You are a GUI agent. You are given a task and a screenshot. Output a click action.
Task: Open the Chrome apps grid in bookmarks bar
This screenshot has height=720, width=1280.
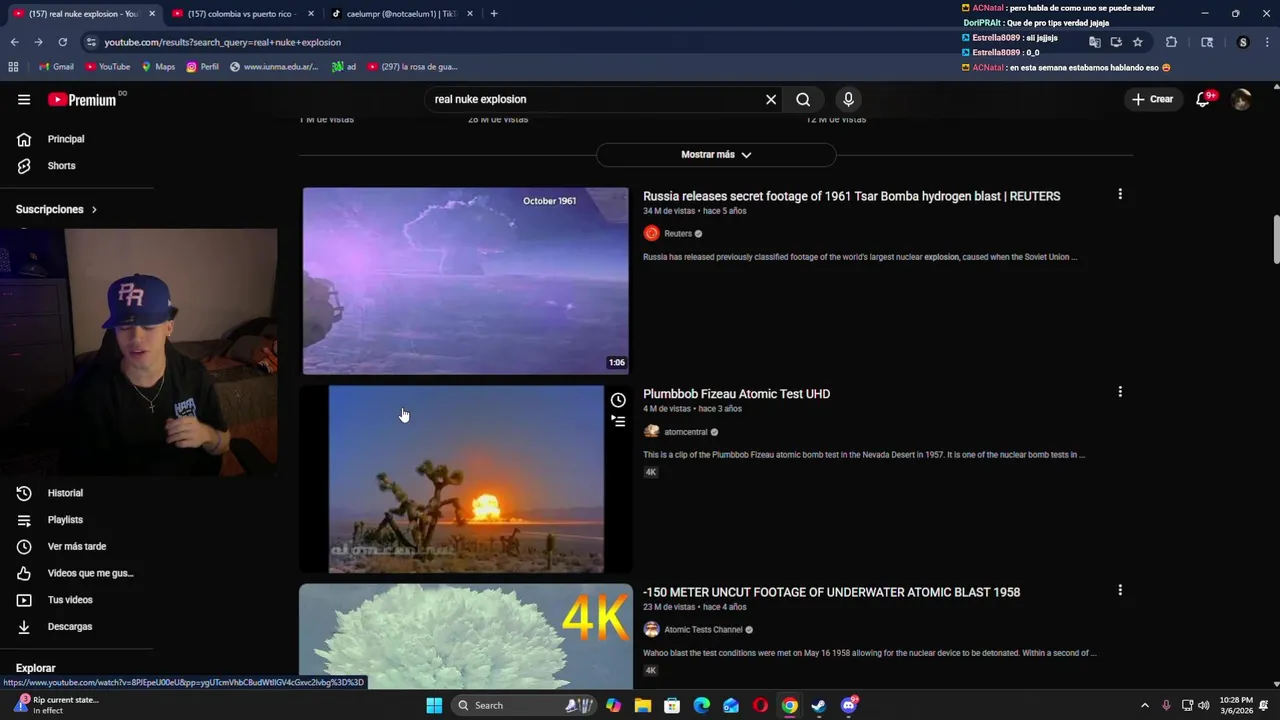13,67
